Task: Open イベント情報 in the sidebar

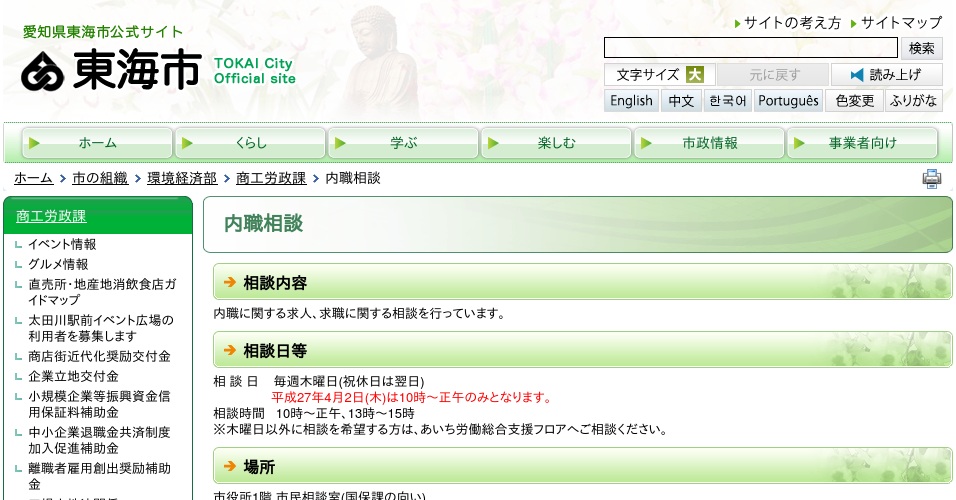Action: click(x=62, y=244)
